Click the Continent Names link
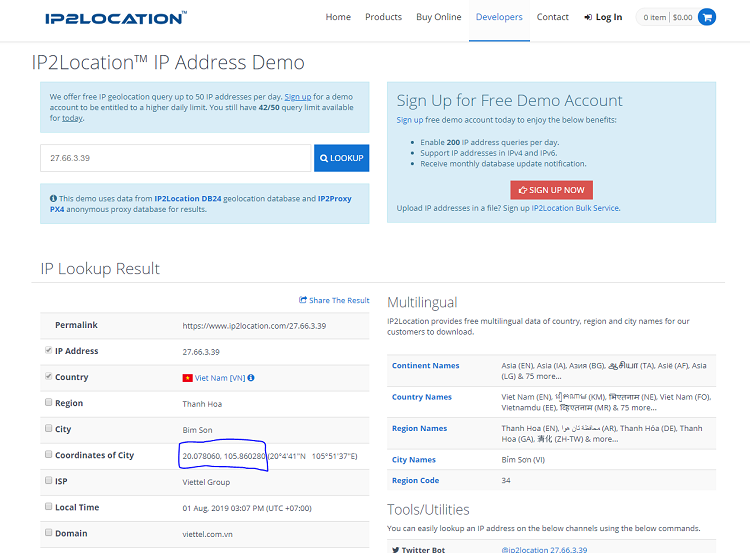The width and height of the screenshot is (750, 553). point(426,366)
